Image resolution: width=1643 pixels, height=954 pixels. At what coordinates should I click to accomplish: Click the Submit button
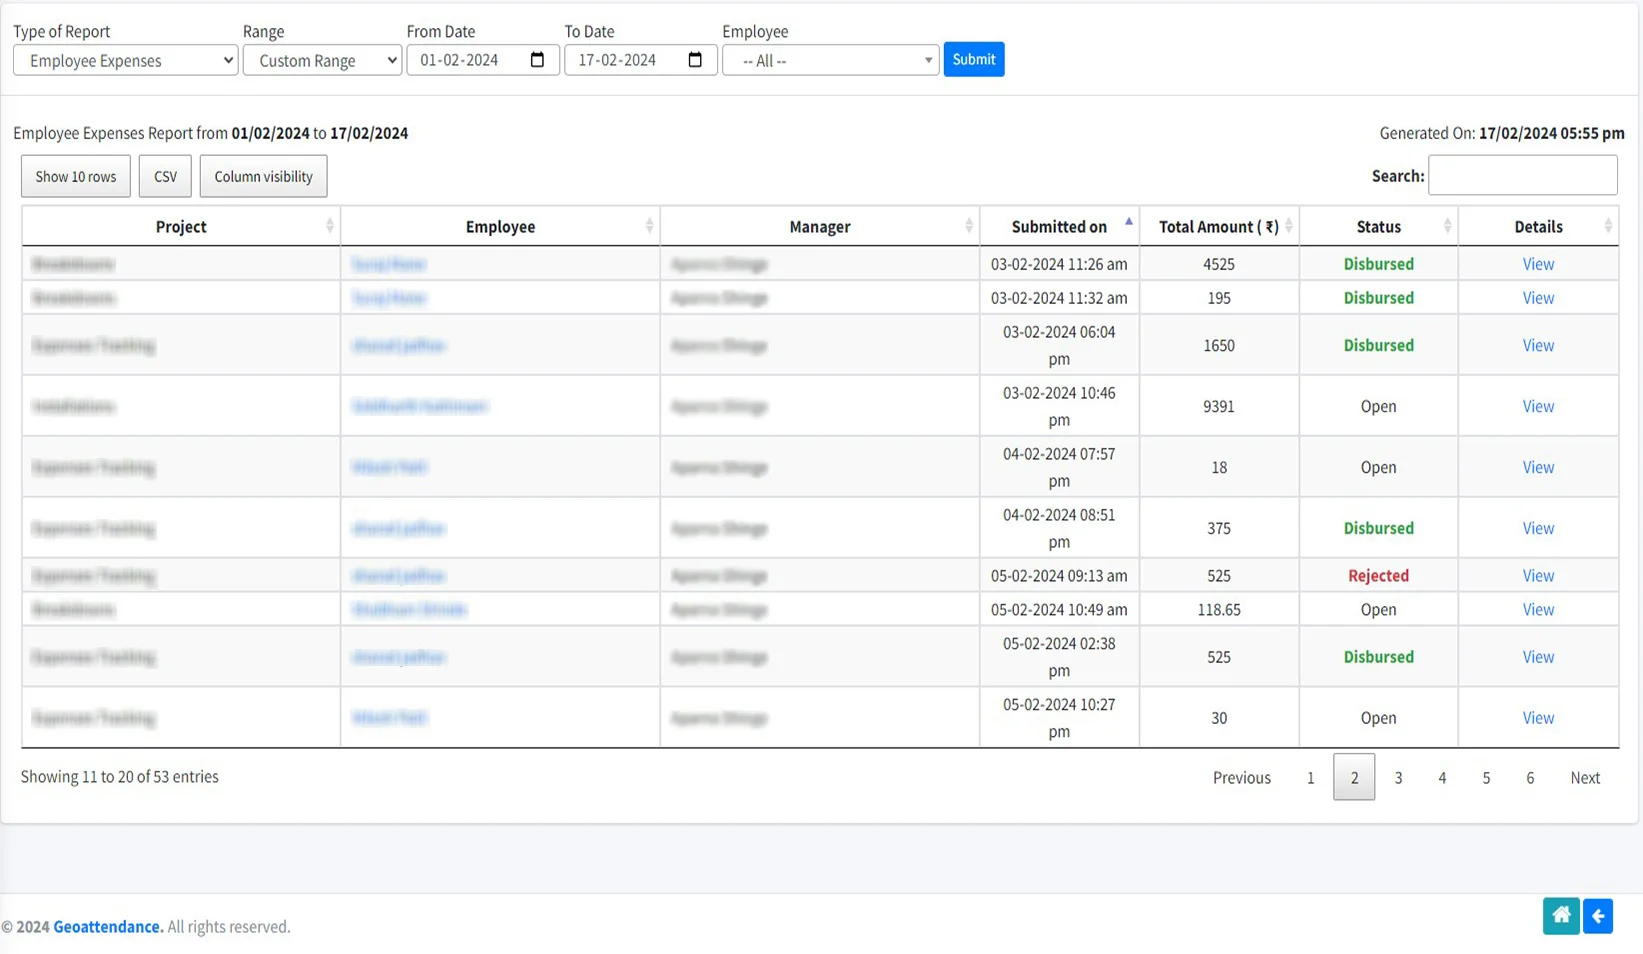[973, 59]
